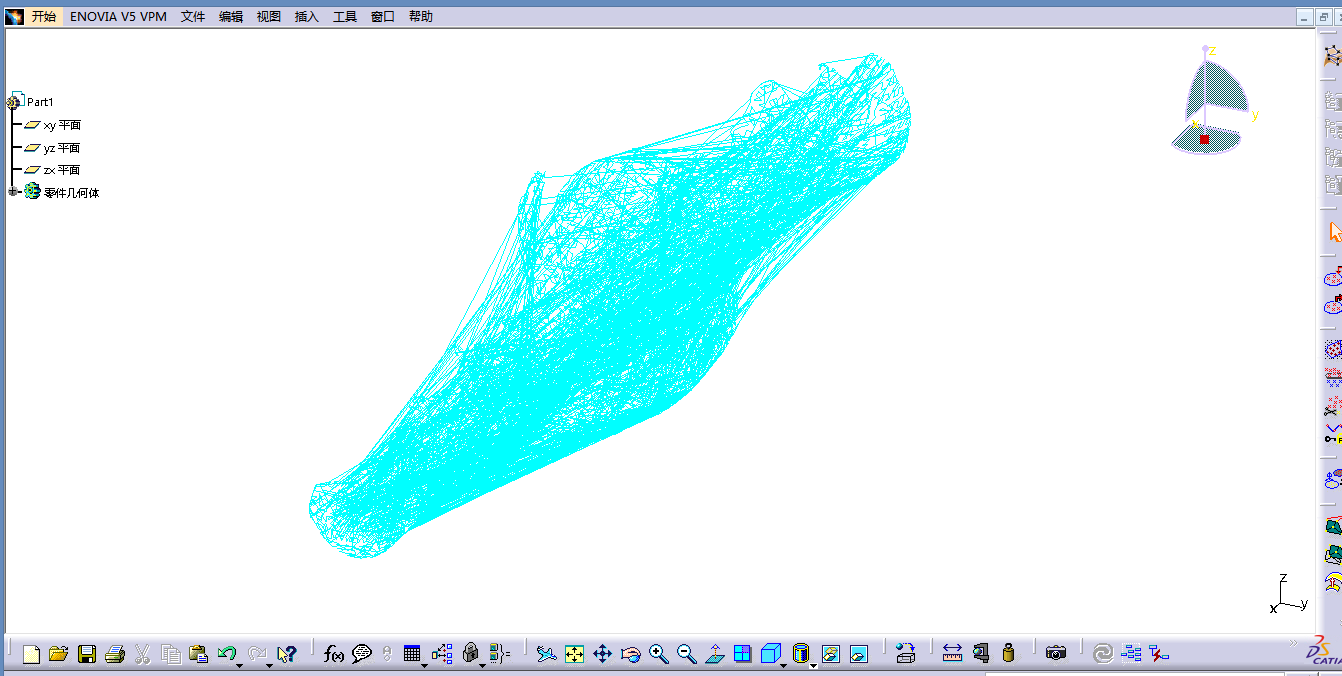Click the Capture camera icon
1342x676 pixels.
pyautogui.click(x=1056, y=654)
